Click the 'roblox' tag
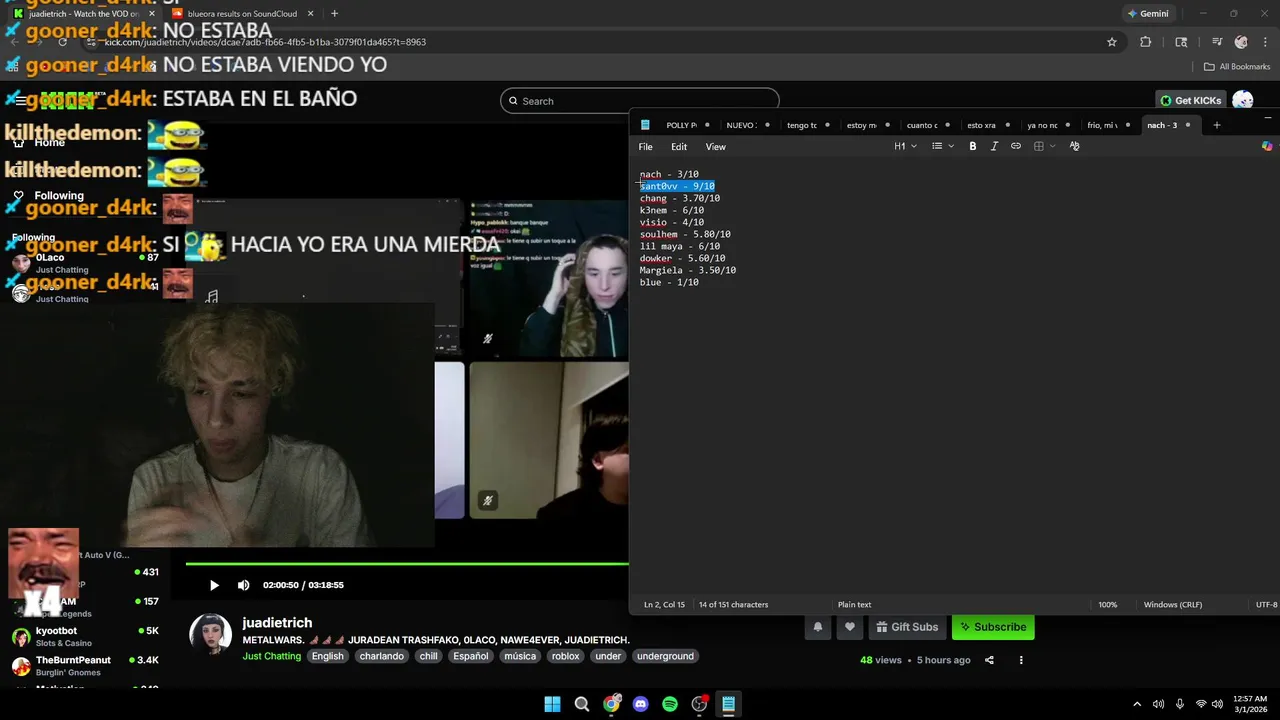Screen dimensions: 1280x720 tap(565, 656)
